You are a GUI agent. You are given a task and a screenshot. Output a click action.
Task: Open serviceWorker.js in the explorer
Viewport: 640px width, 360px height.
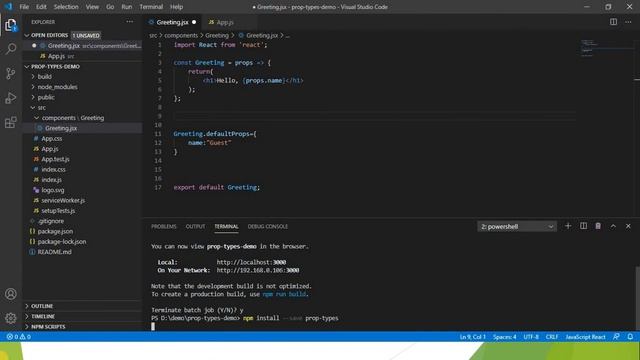pos(63,200)
